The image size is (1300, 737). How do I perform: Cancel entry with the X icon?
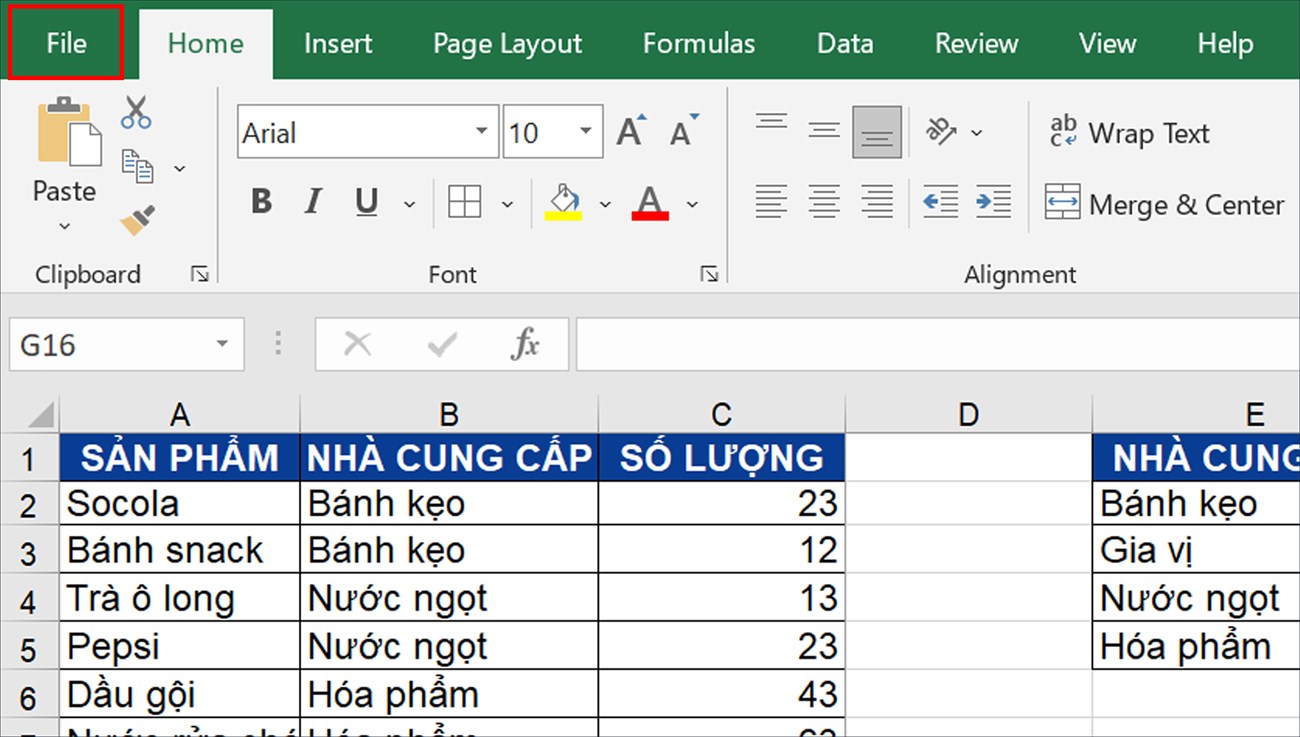pyautogui.click(x=356, y=345)
